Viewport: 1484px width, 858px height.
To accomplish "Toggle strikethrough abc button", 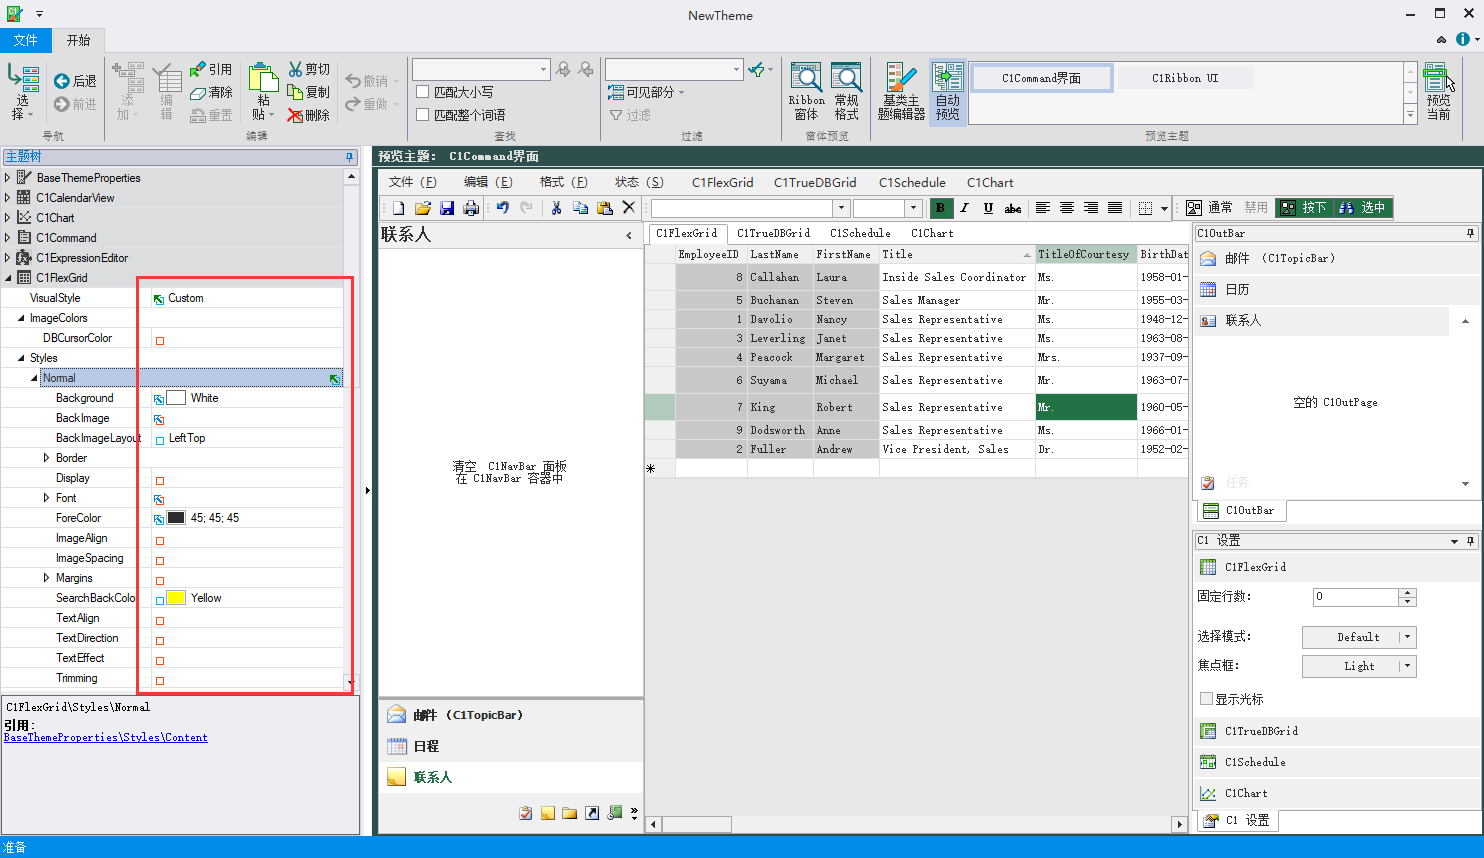I will [x=1013, y=208].
